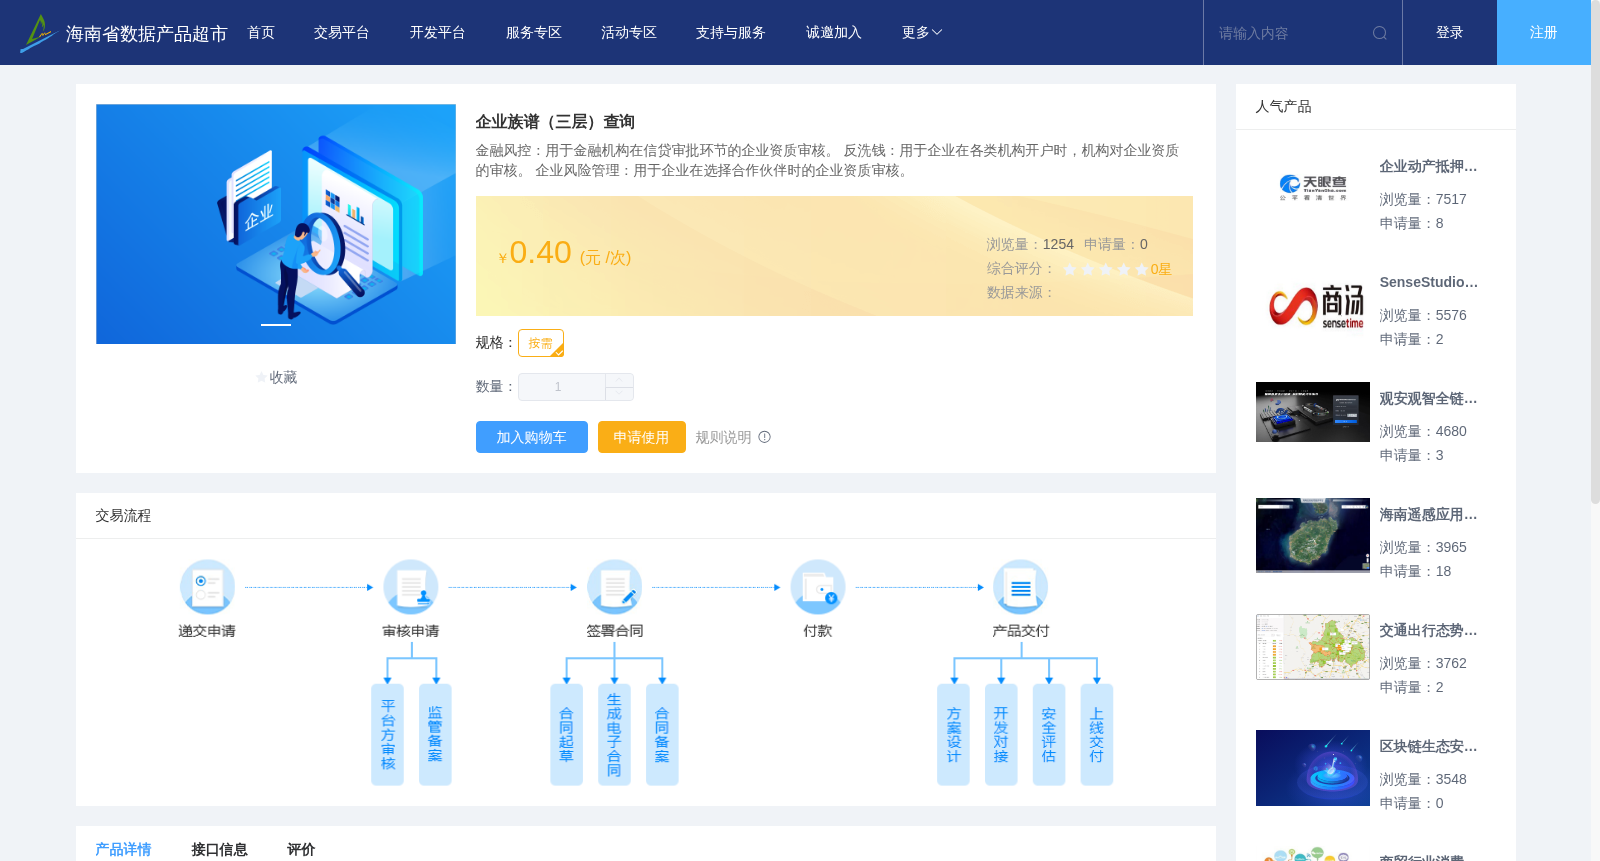Viewport: 1600px width, 861px height.
Task: Click the Hainan data supermarket logo
Action: 37,33
